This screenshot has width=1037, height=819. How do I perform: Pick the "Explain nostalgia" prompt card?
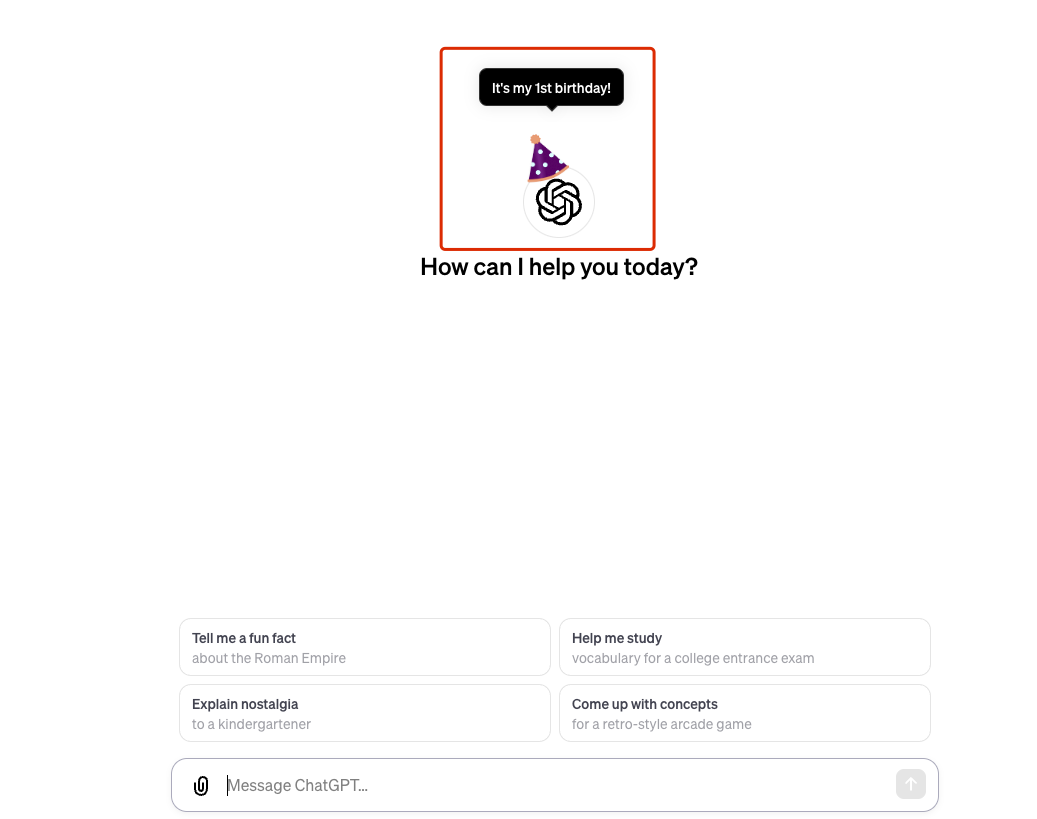pyautogui.click(x=365, y=713)
